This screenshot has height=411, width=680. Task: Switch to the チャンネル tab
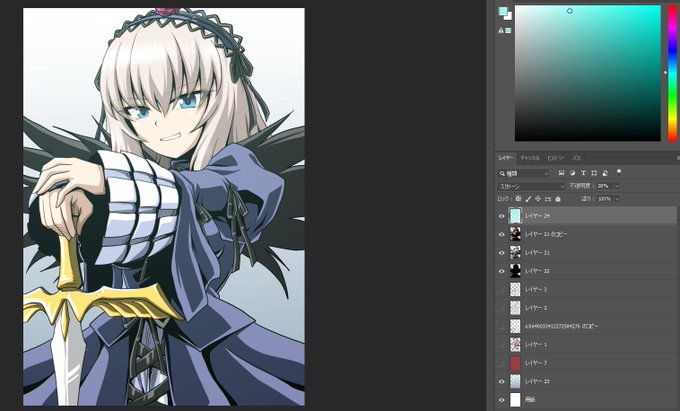tap(530, 158)
